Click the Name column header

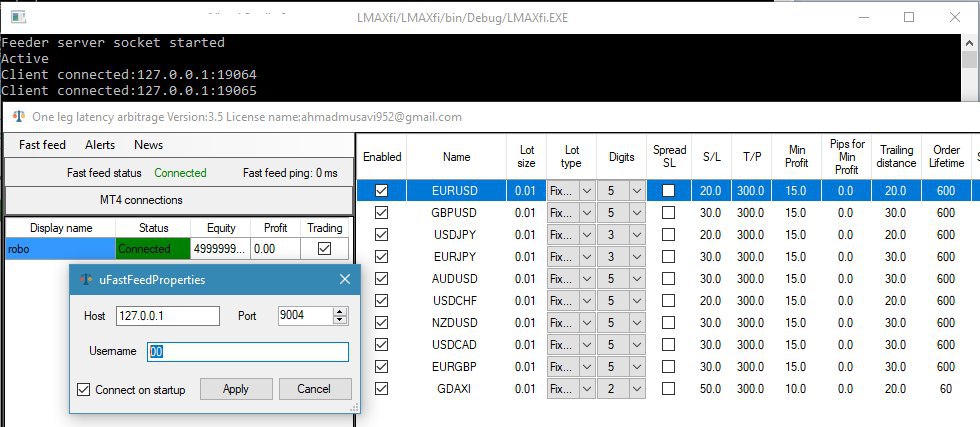(x=456, y=157)
